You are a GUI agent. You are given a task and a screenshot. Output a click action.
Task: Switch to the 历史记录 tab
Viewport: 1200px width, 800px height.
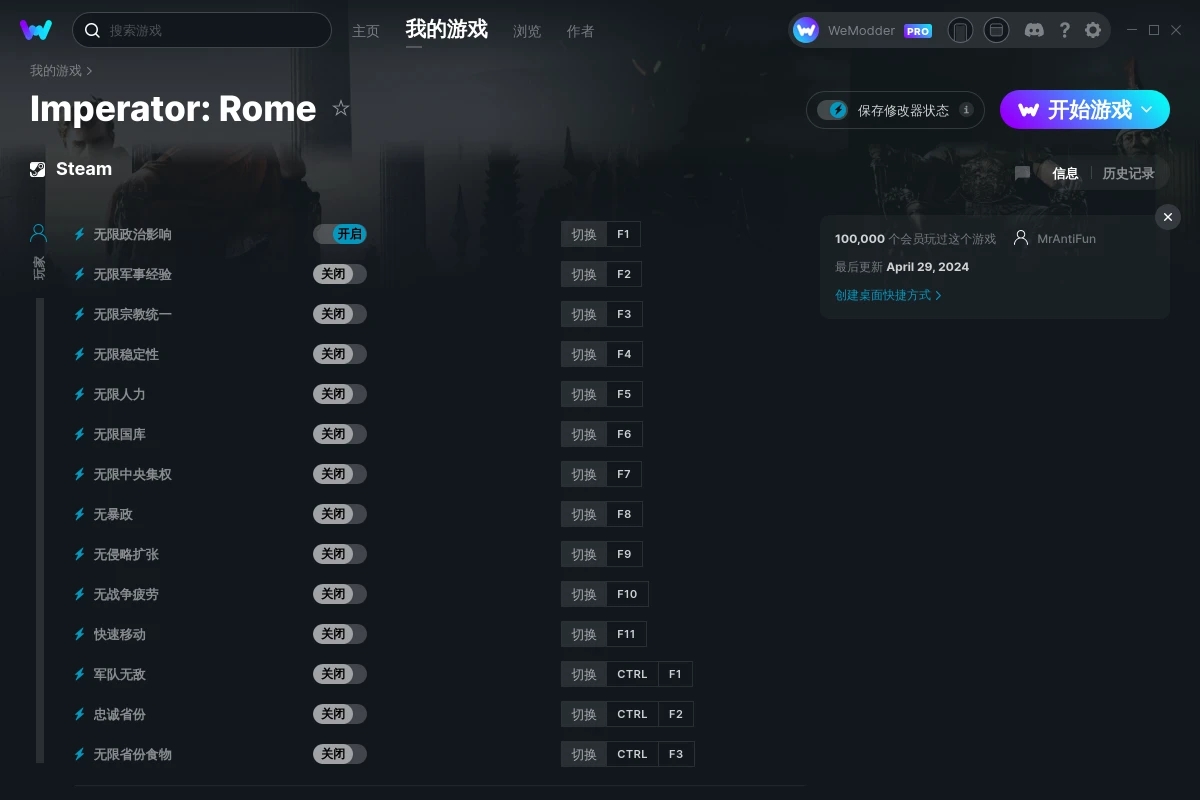click(1128, 173)
